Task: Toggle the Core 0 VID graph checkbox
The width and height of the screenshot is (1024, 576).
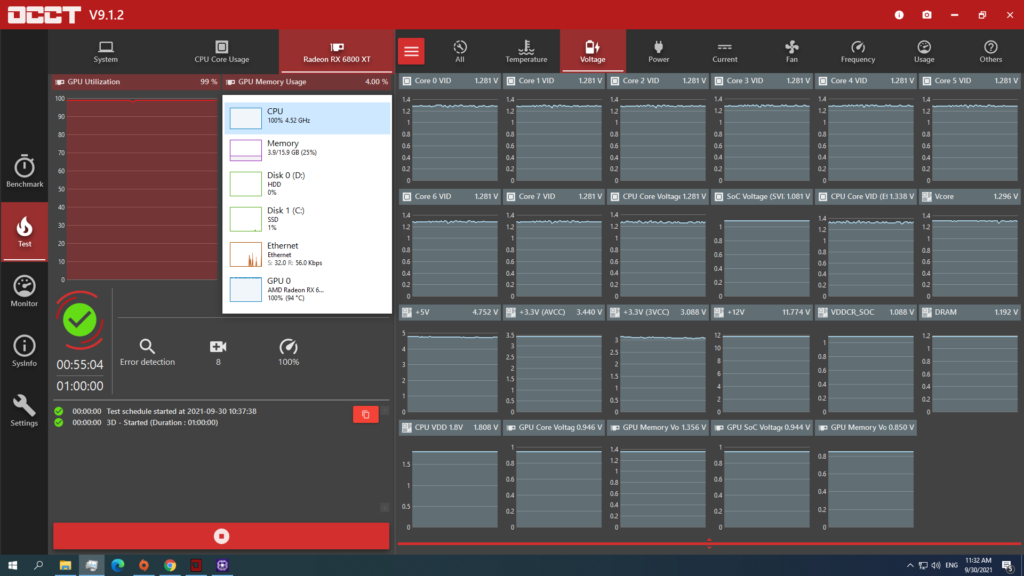Action: pos(407,81)
